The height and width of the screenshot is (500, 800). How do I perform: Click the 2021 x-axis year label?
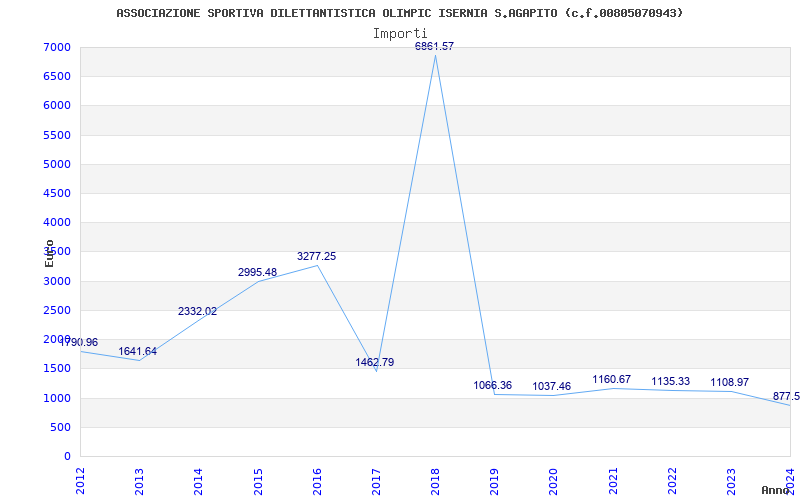pyautogui.click(x=613, y=481)
